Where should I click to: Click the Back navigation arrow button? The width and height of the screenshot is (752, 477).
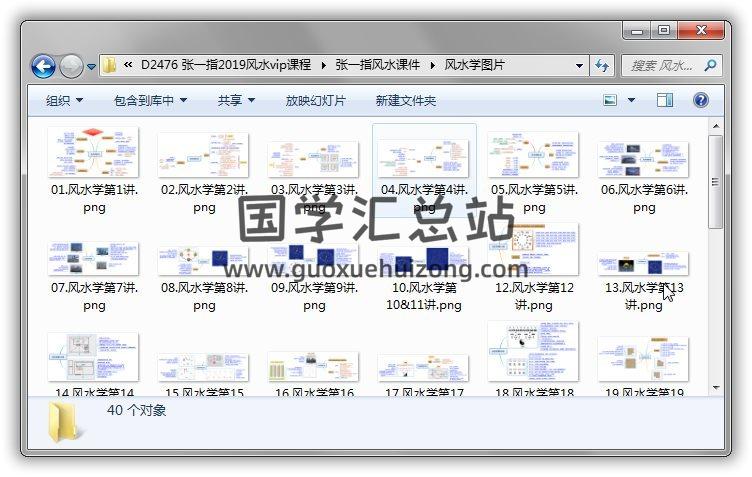[x=43, y=67]
